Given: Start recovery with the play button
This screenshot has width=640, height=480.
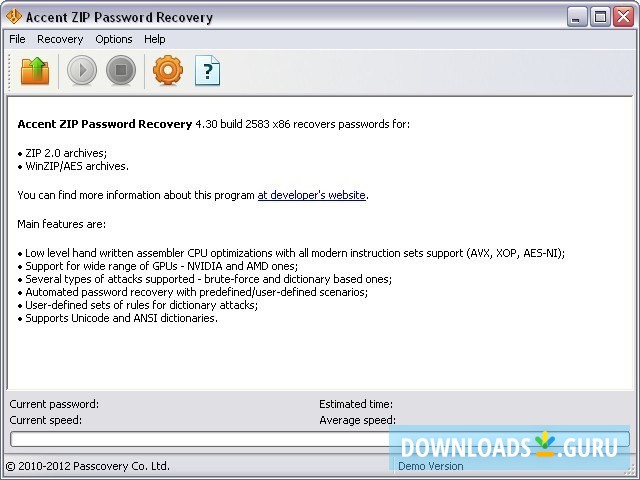Looking at the screenshot, I should (82, 71).
